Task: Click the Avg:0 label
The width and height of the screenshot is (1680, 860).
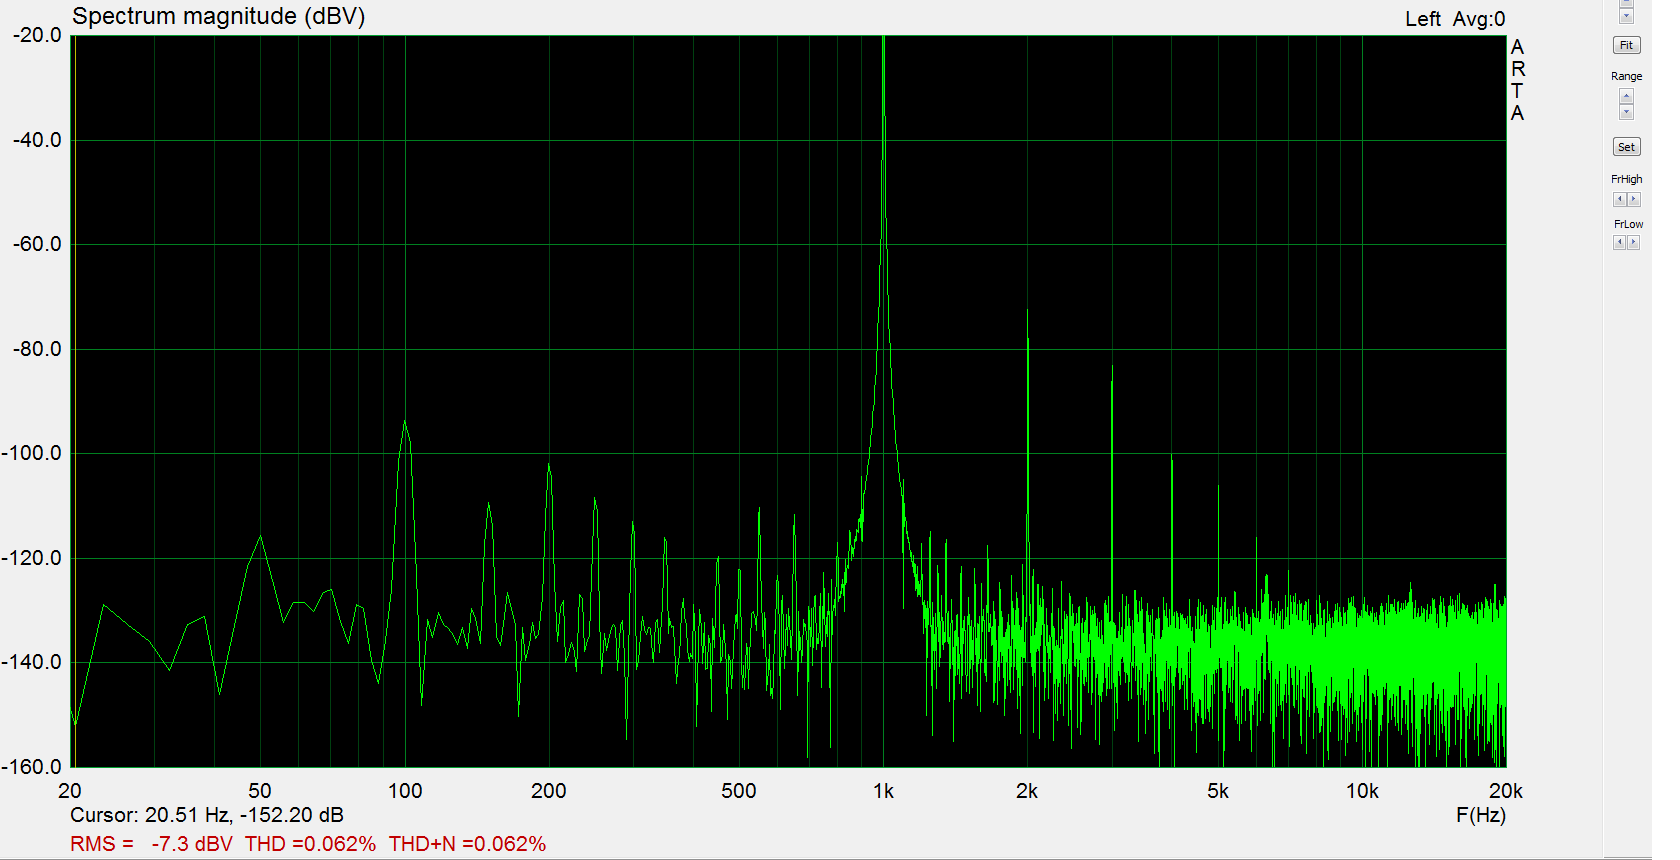Action: pos(1479,19)
